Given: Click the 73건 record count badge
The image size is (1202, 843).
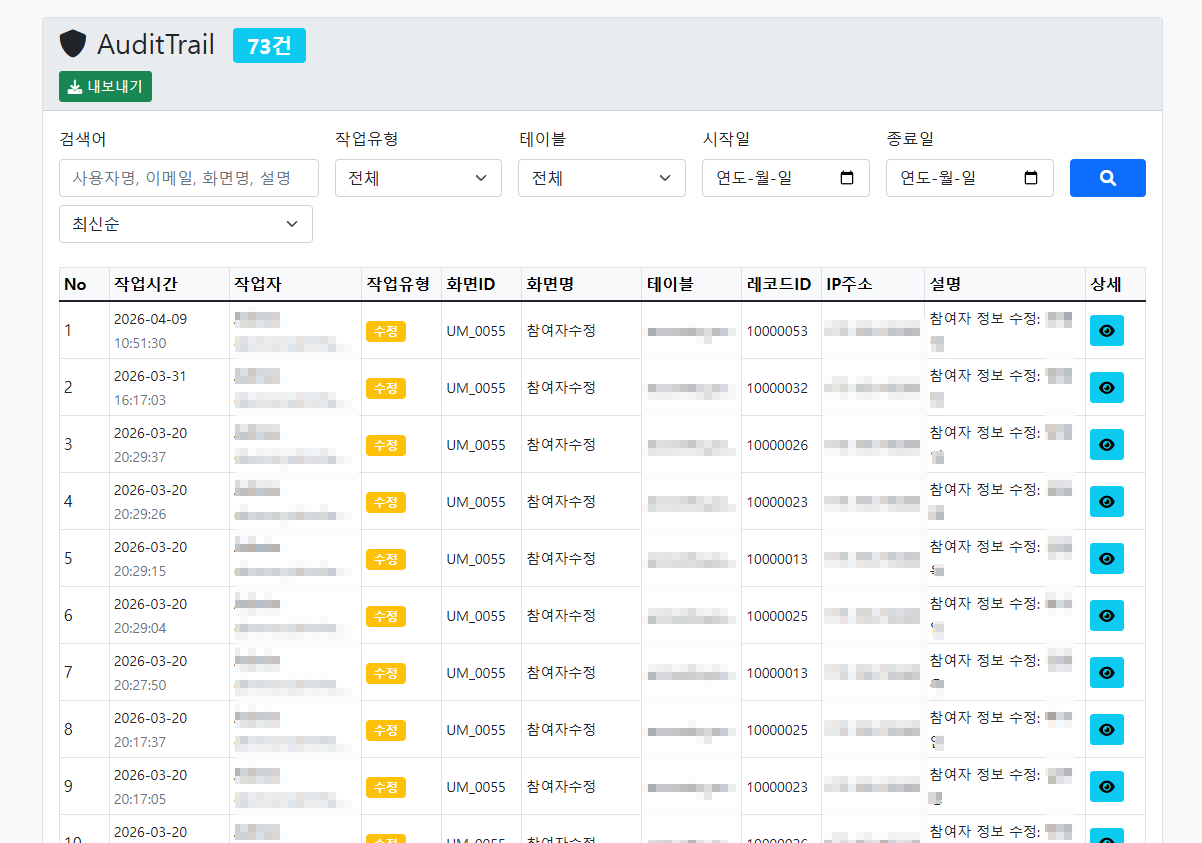Looking at the screenshot, I should (x=268, y=44).
